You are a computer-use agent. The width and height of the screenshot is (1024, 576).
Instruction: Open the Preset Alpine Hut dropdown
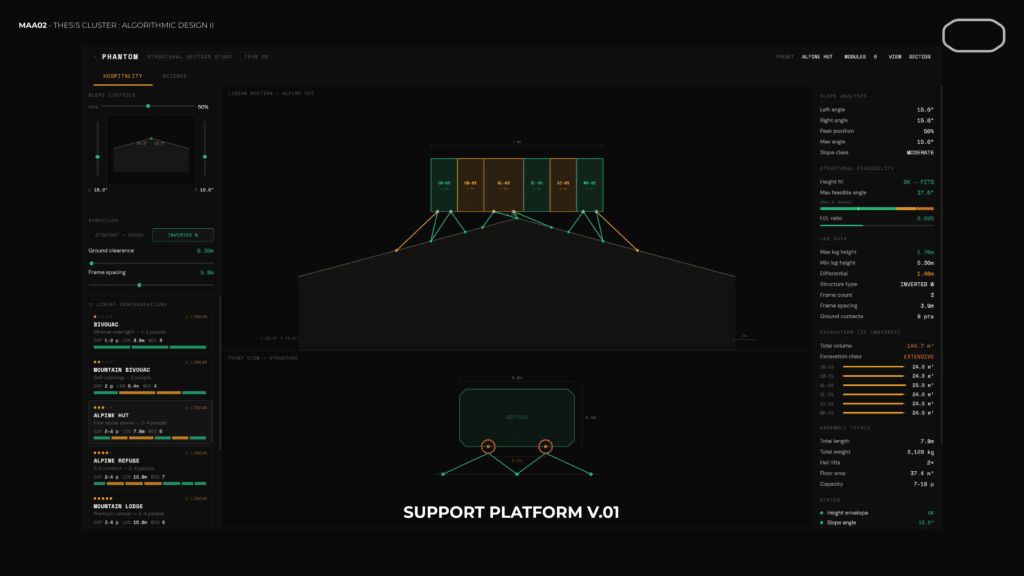coord(817,57)
